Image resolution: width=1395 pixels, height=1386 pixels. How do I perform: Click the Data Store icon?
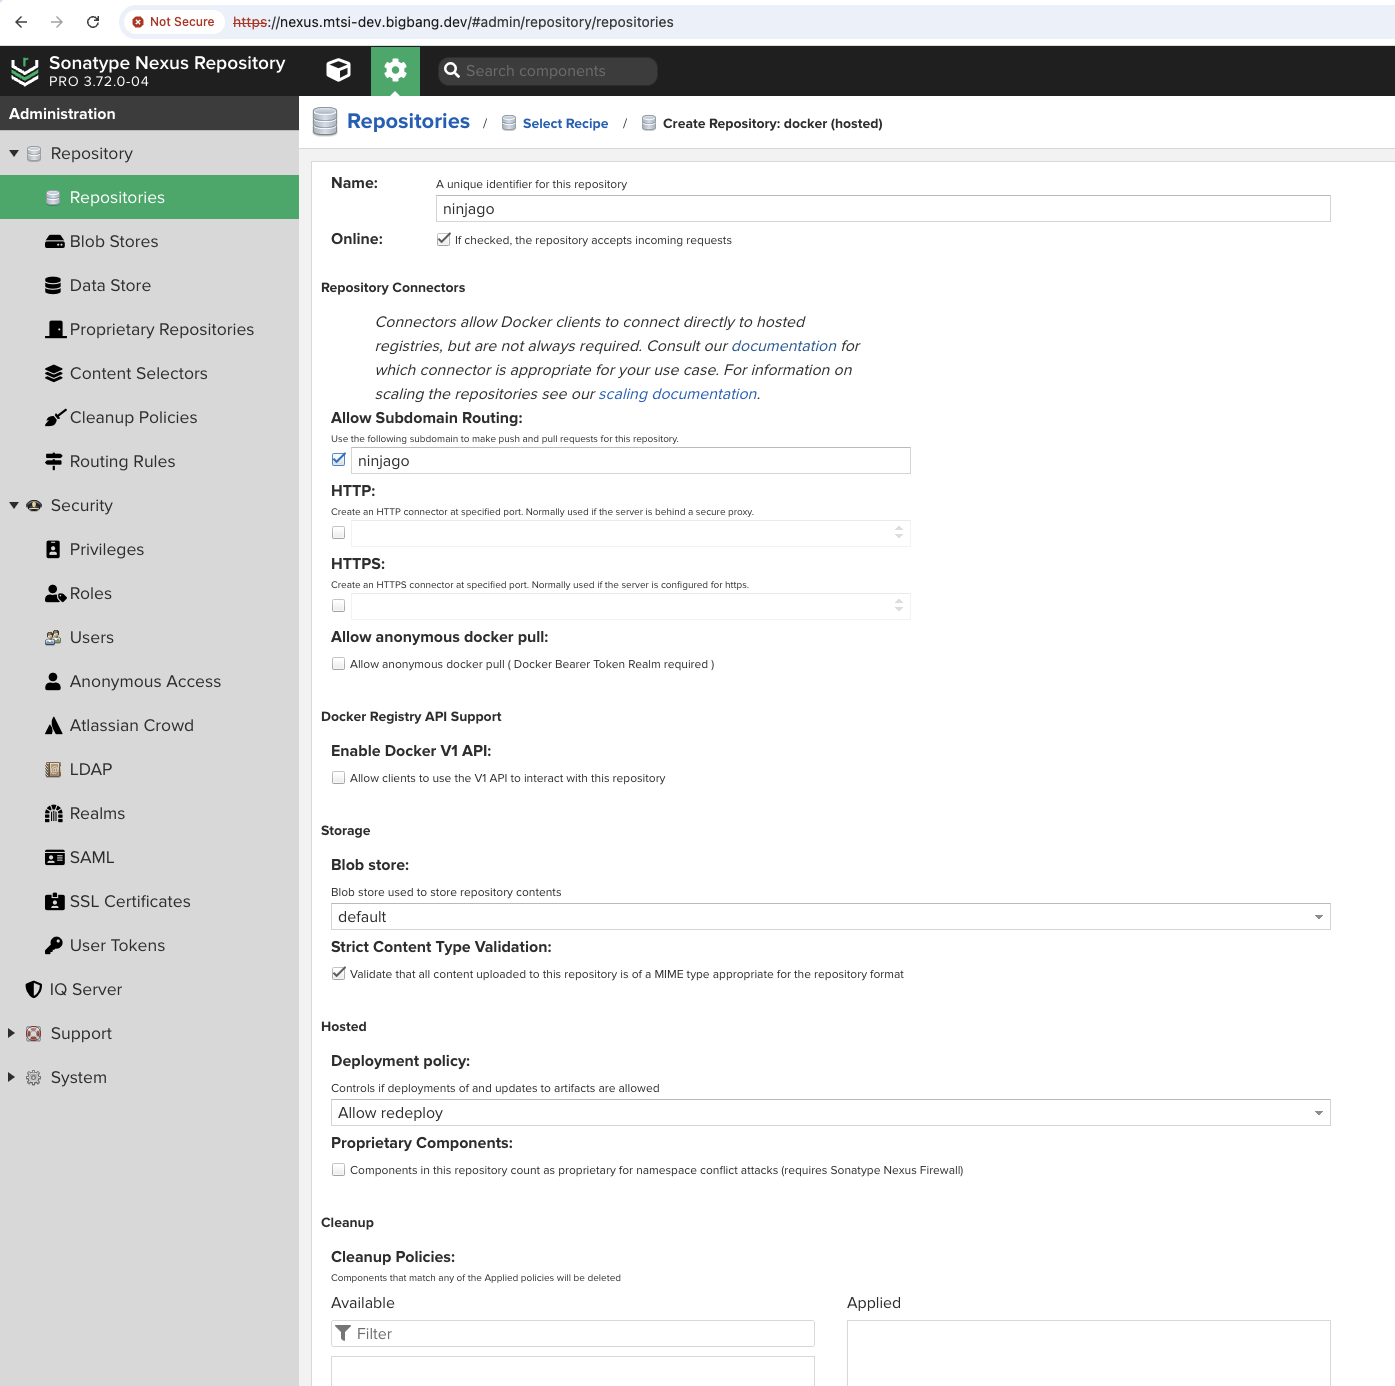[x=53, y=286]
